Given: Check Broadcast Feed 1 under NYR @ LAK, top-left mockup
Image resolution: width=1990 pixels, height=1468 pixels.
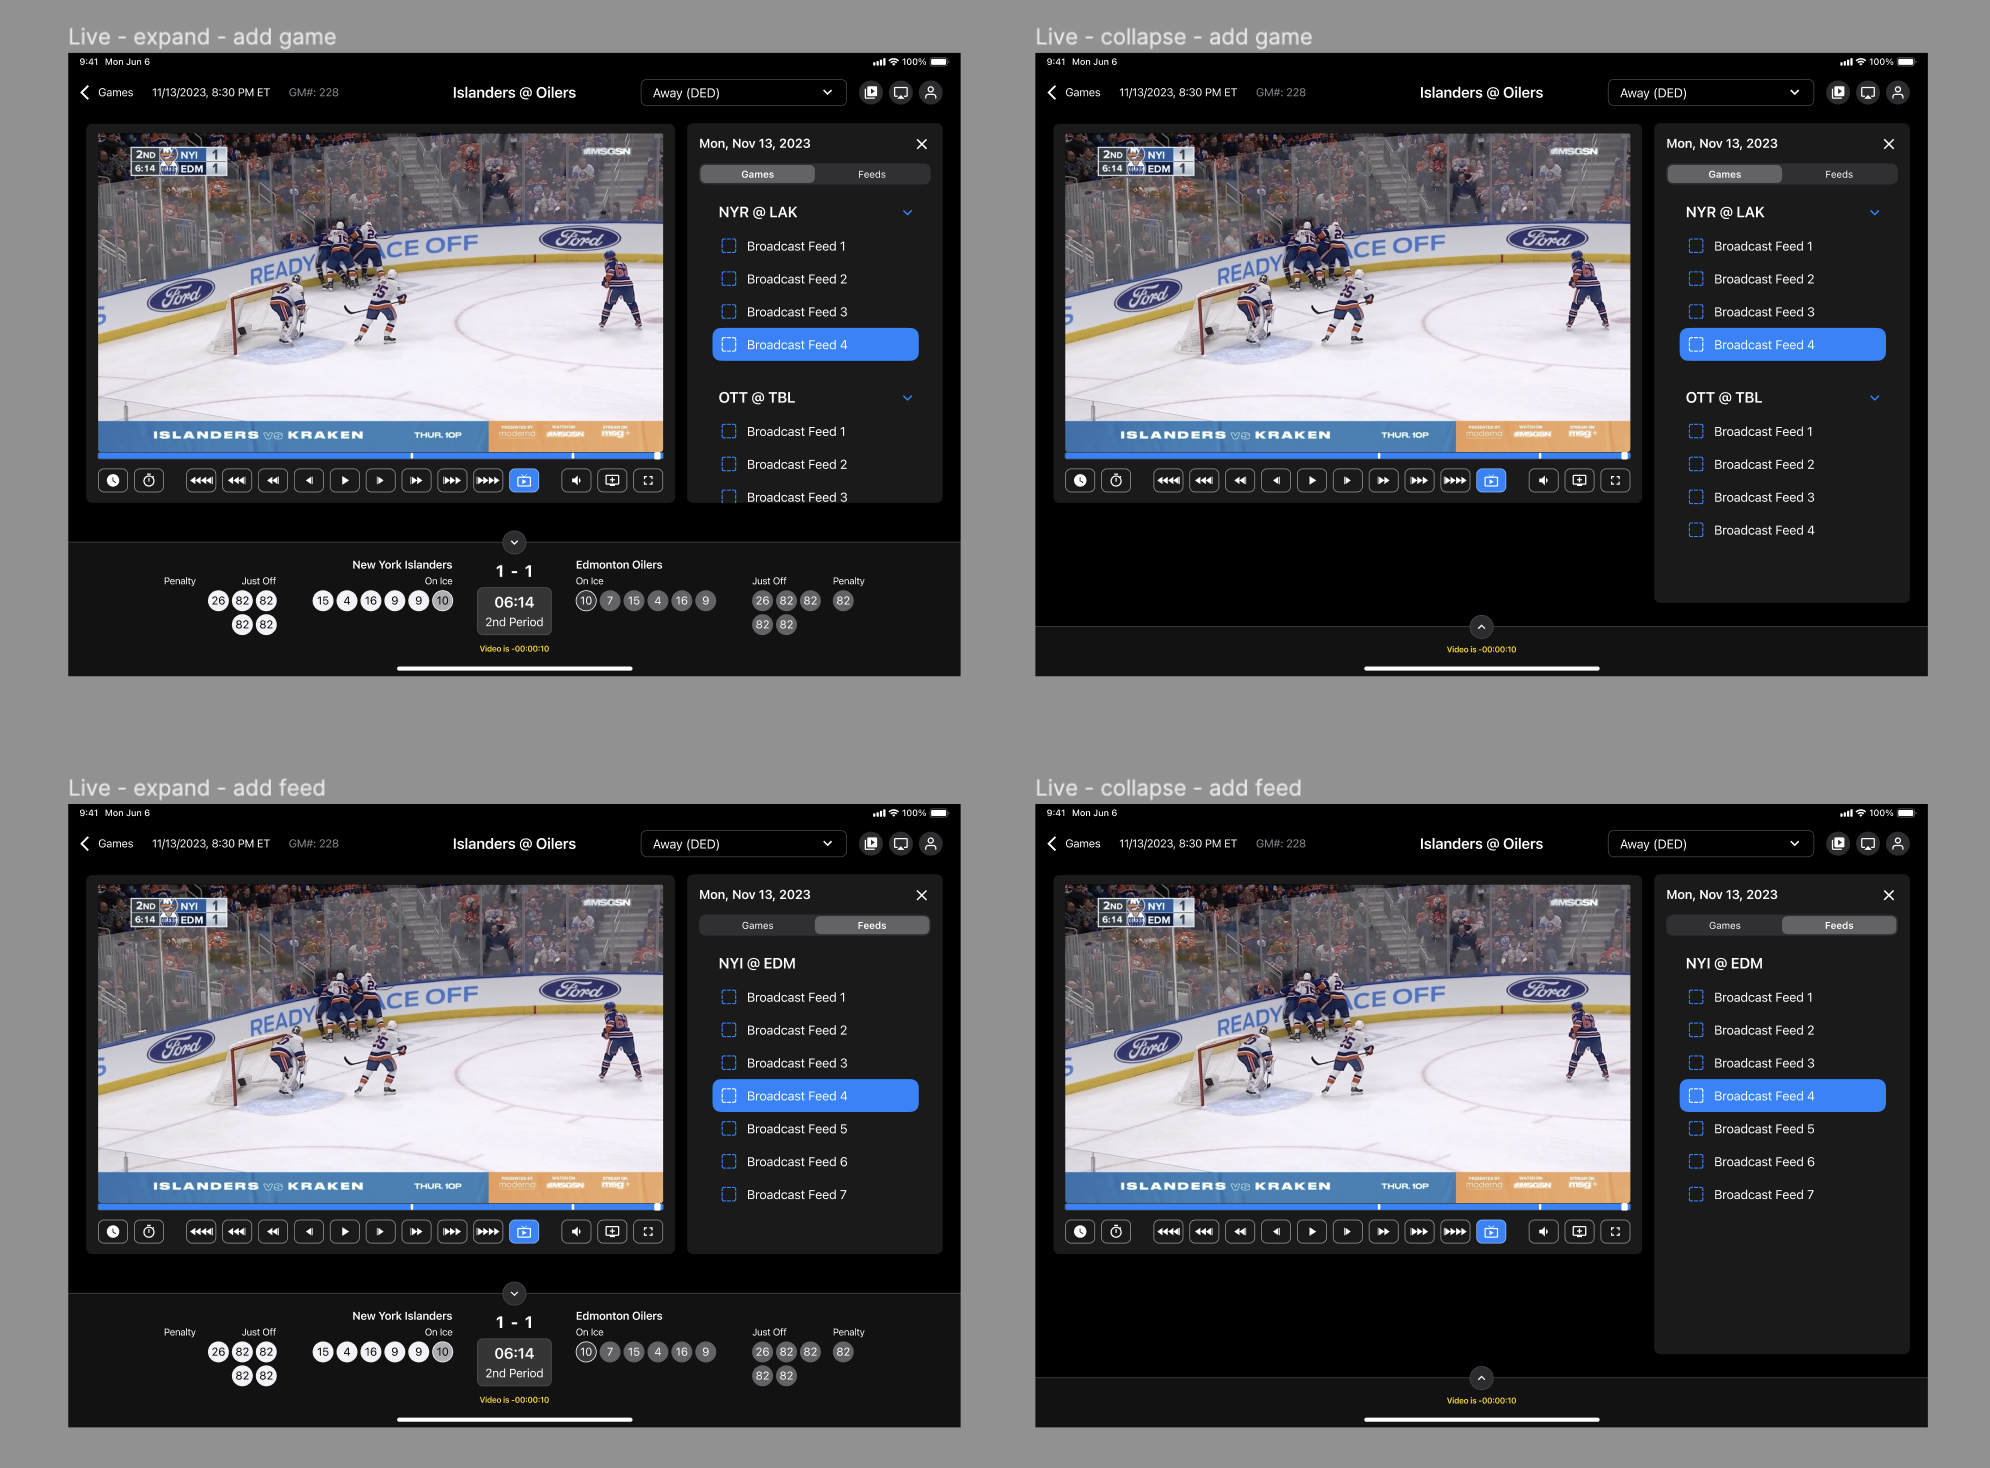Looking at the screenshot, I should 729,246.
